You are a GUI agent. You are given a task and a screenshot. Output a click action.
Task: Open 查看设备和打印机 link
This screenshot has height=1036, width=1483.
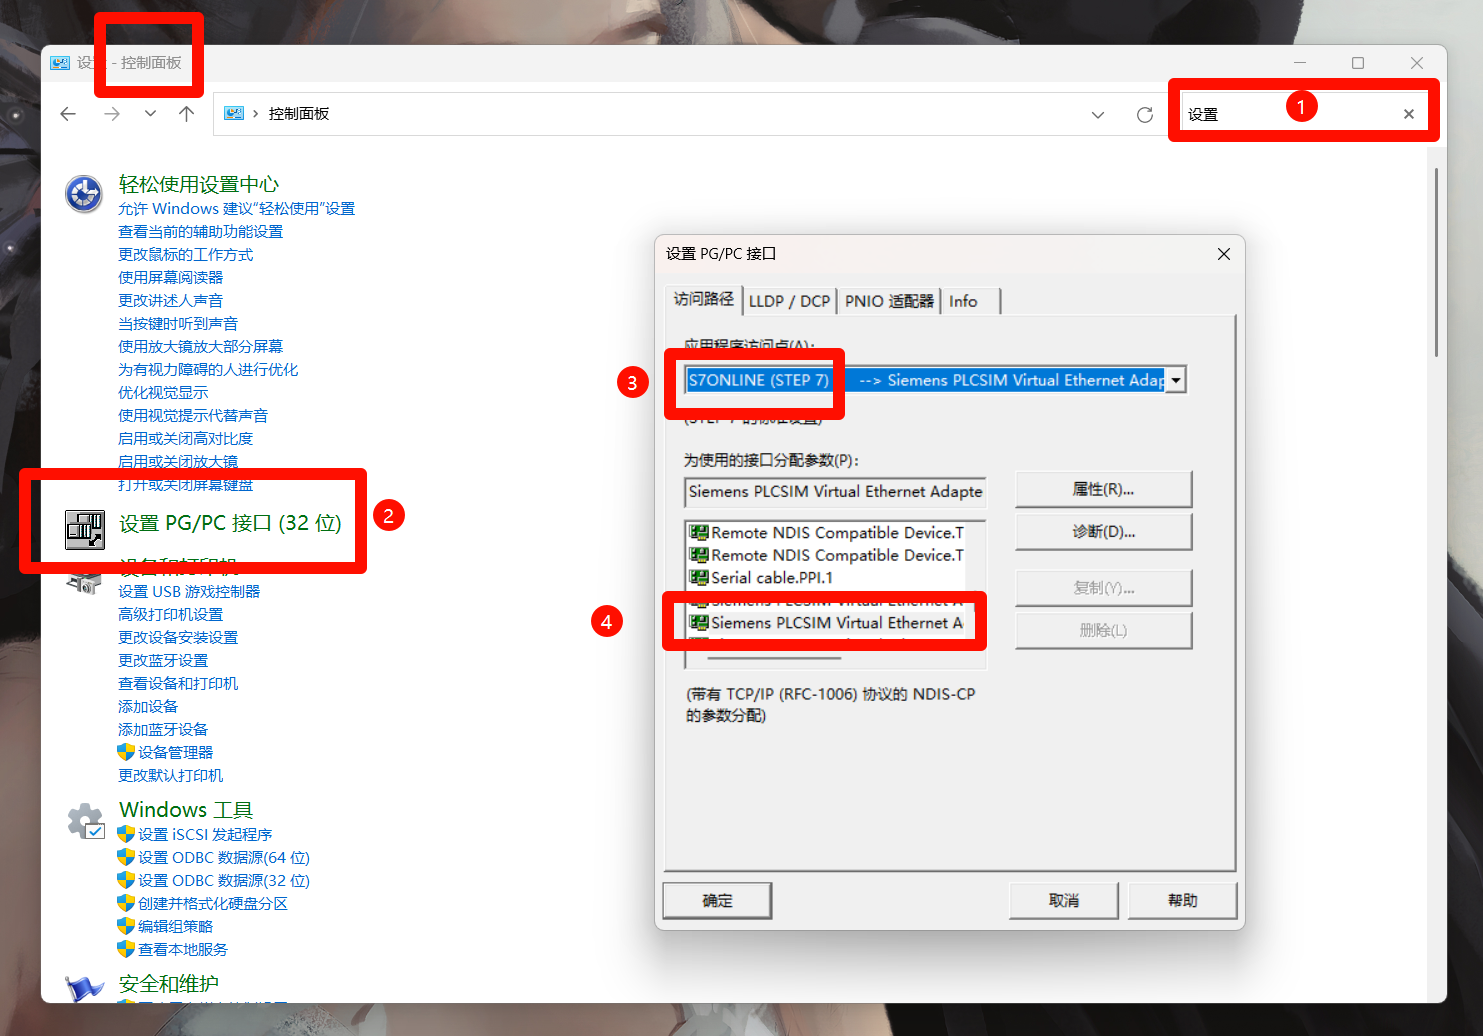pyautogui.click(x=178, y=684)
